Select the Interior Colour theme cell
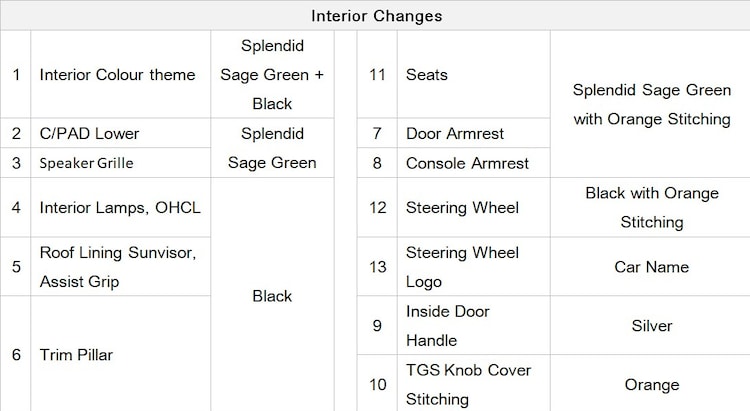This screenshot has width=750, height=411. point(117,75)
